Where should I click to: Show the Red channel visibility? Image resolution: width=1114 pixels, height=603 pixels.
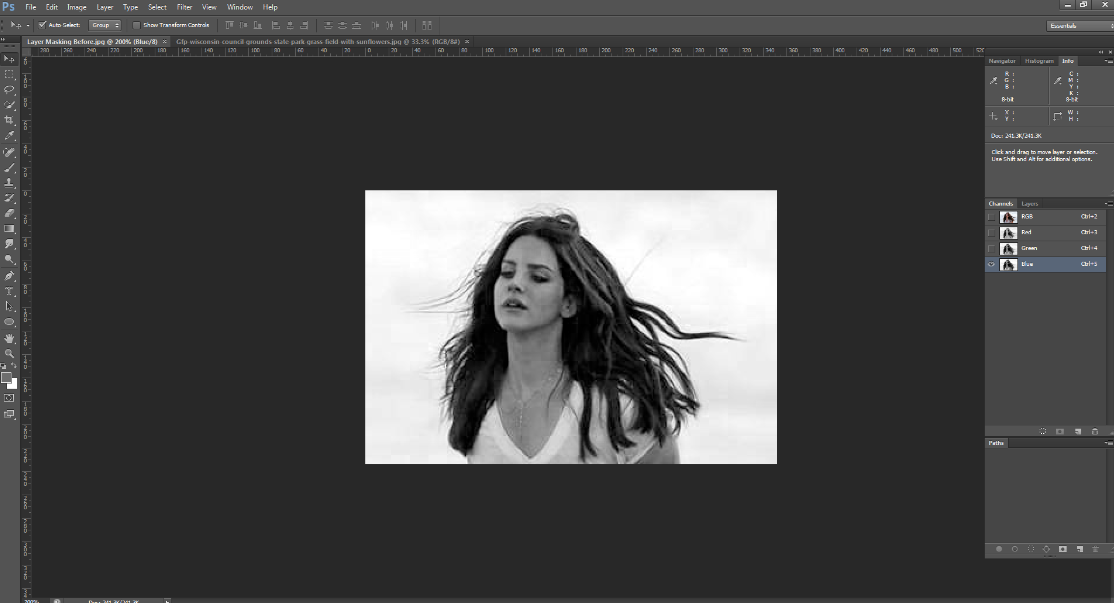point(991,232)
